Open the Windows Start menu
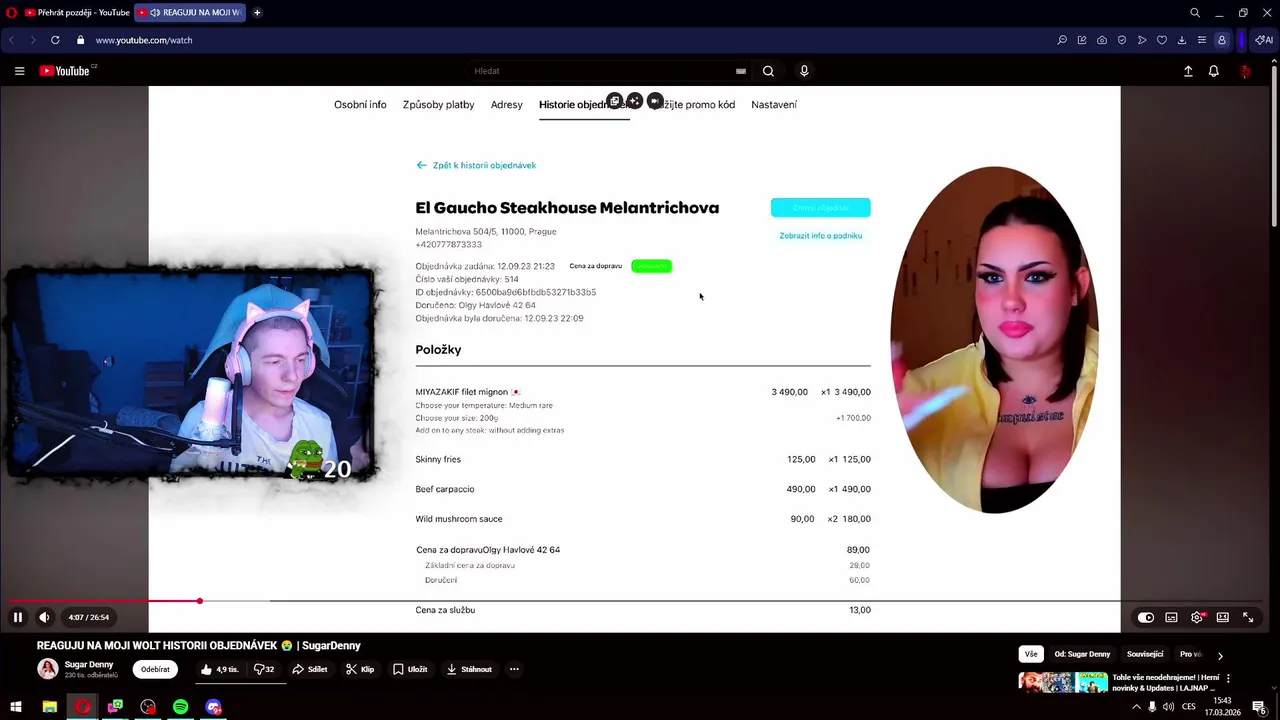 click(x=16, y=707)
